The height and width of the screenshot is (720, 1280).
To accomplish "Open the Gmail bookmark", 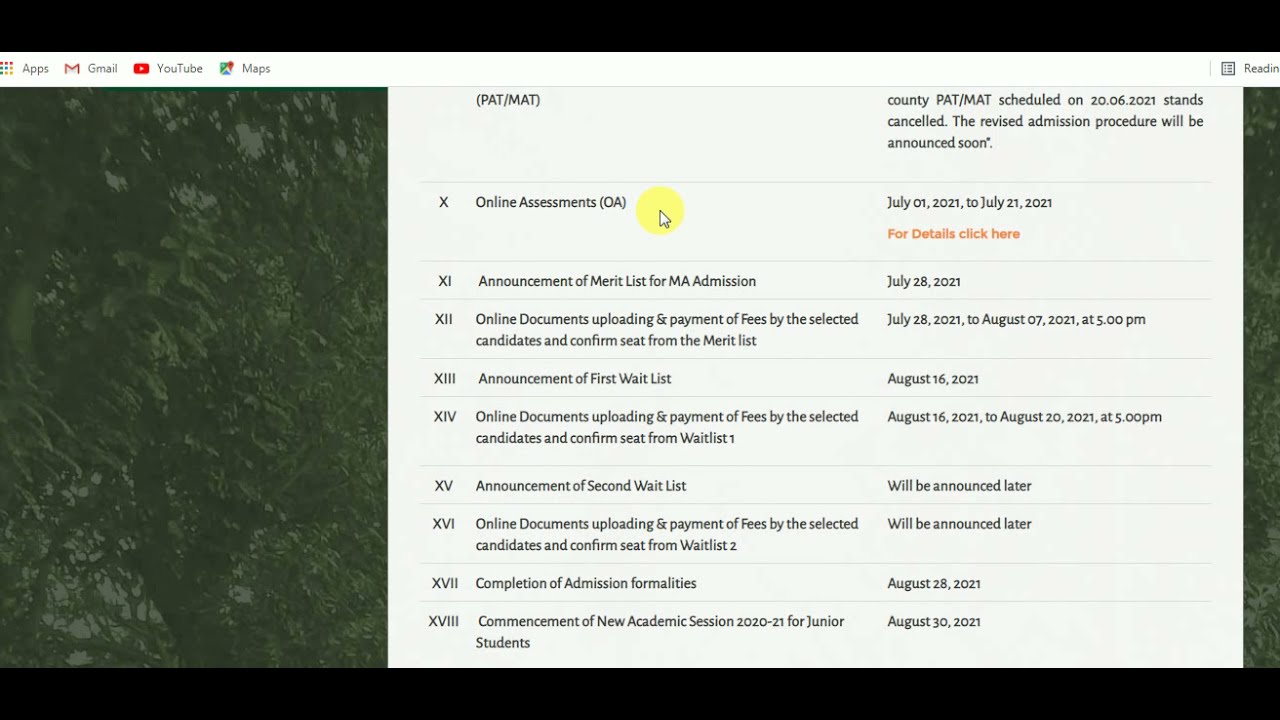I will (x=91, y=68).
